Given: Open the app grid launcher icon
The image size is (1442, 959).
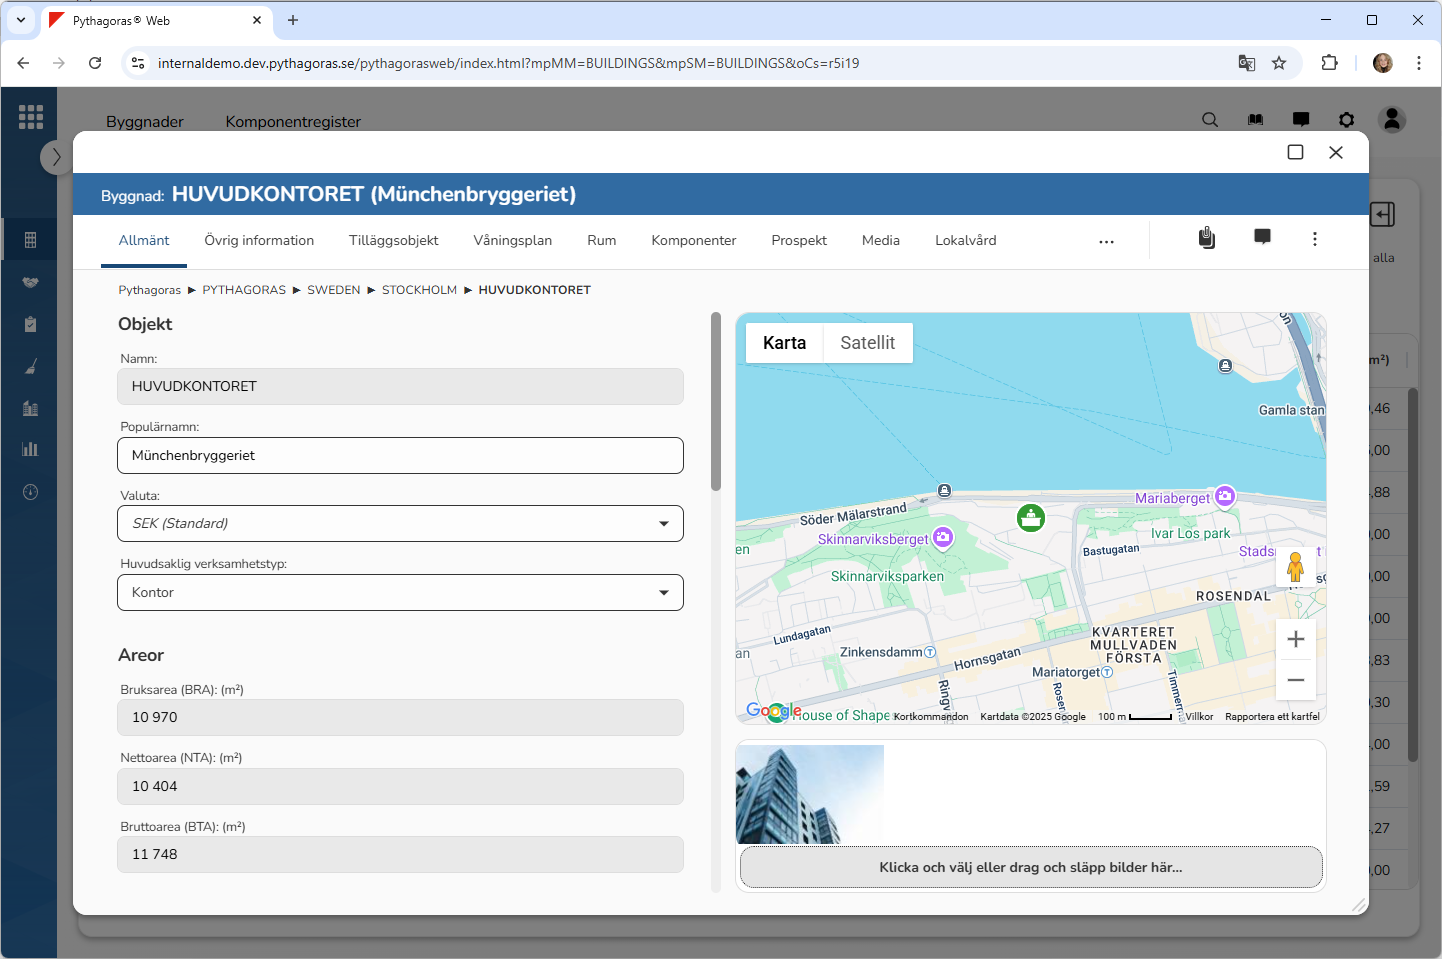Looking at the screenshot, I should click(31, 117).
